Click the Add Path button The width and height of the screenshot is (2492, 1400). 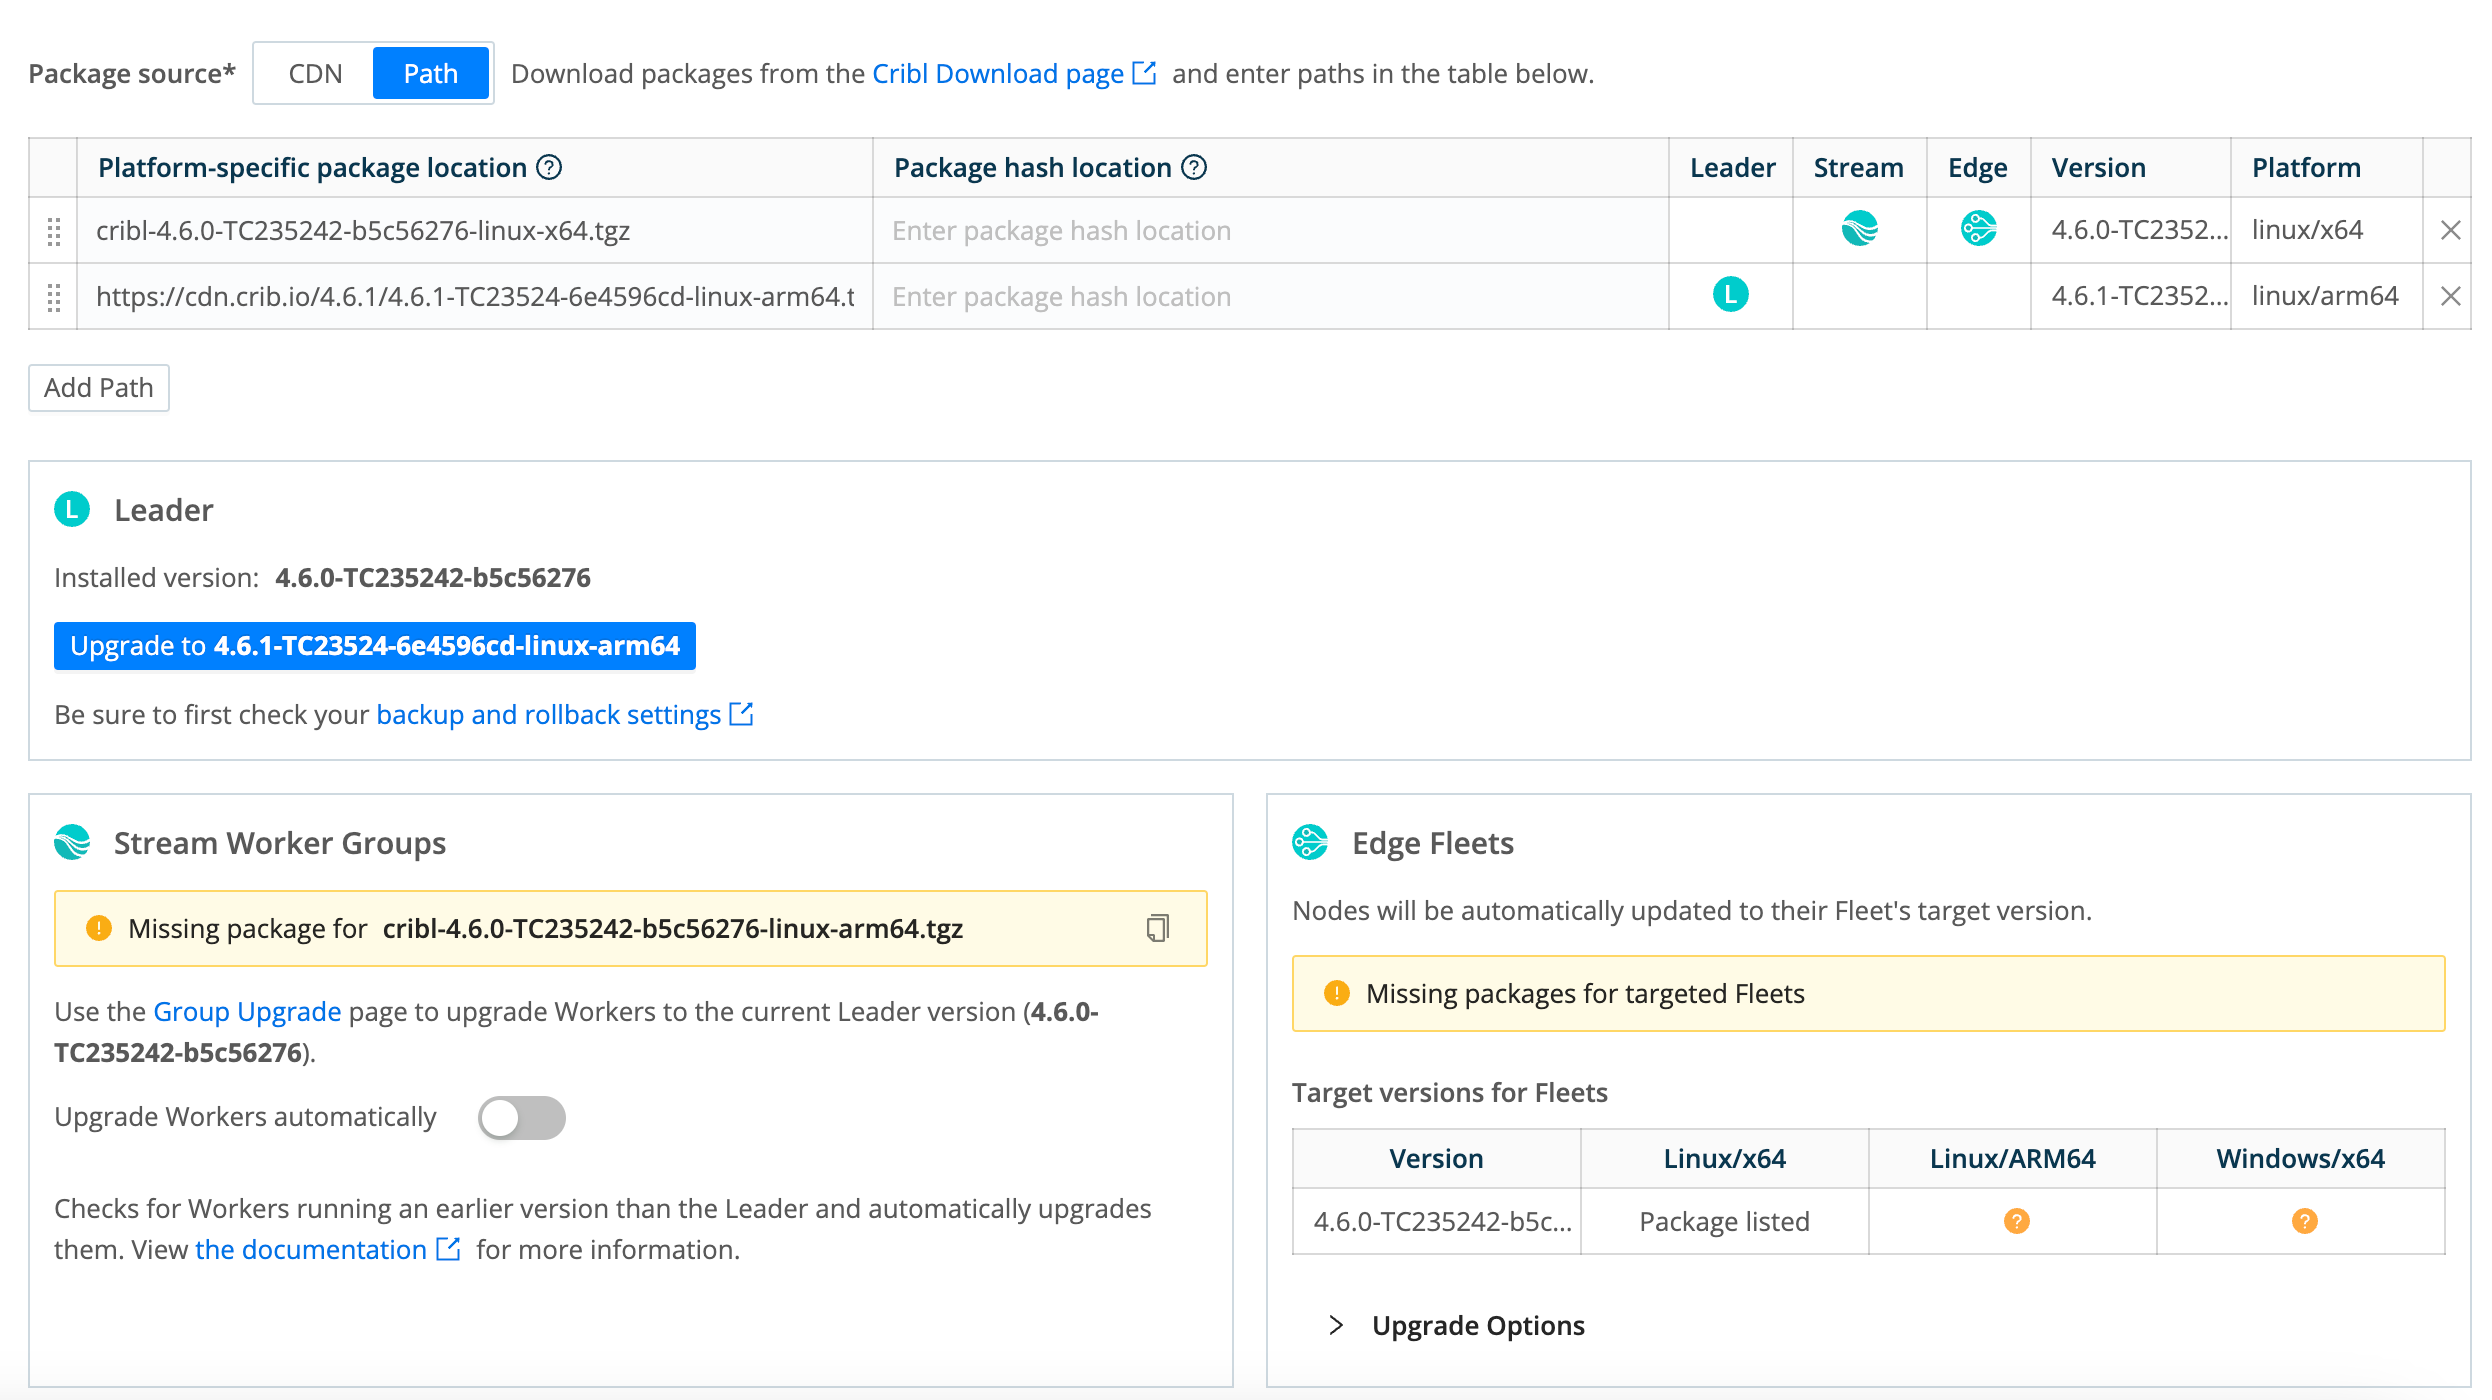(99, 388)
